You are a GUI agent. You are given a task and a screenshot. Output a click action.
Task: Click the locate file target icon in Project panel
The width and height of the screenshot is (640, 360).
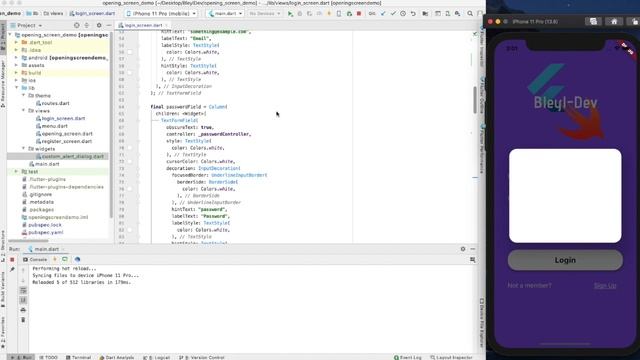click(76, 25)
